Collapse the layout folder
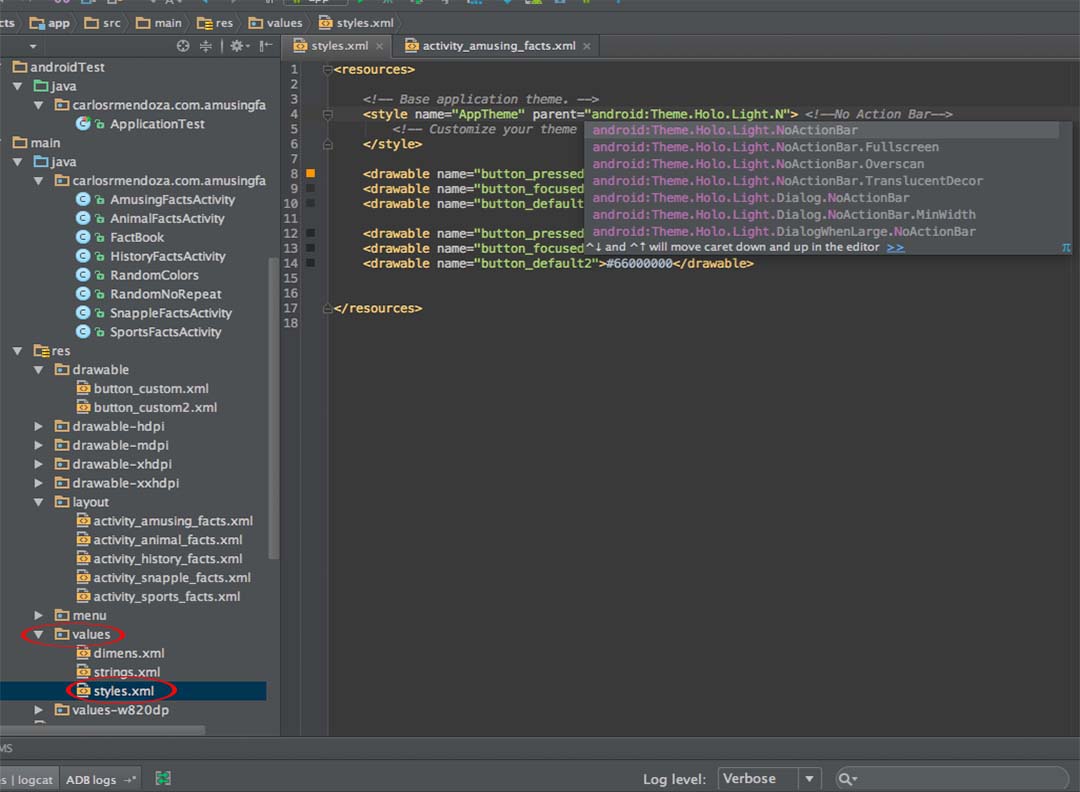The height and width of the screenshot is (792, 1080). [39, 503]
